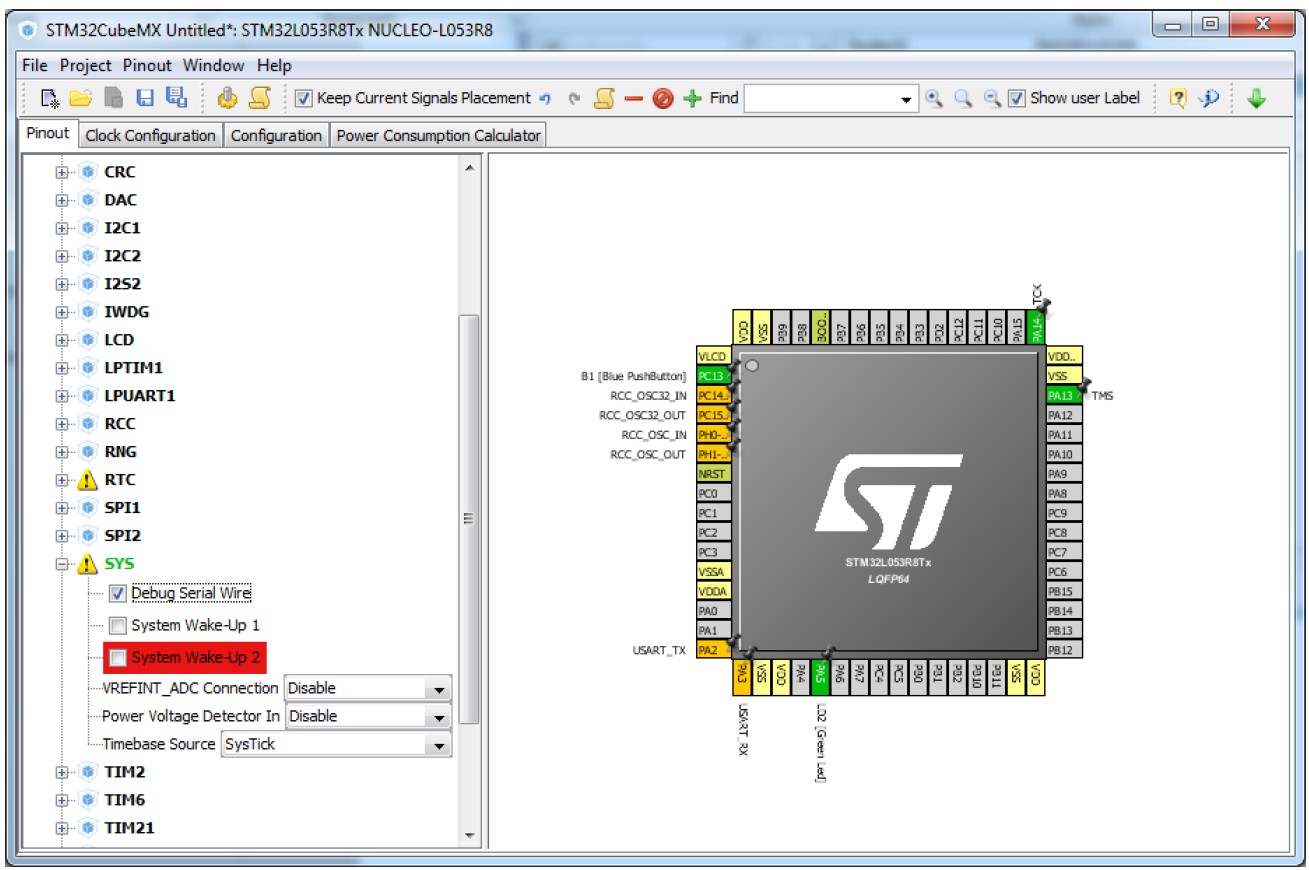Click the single-floppy Save Project icon
The height and width of the screenshot is (870, 1309).
(145, 98)
